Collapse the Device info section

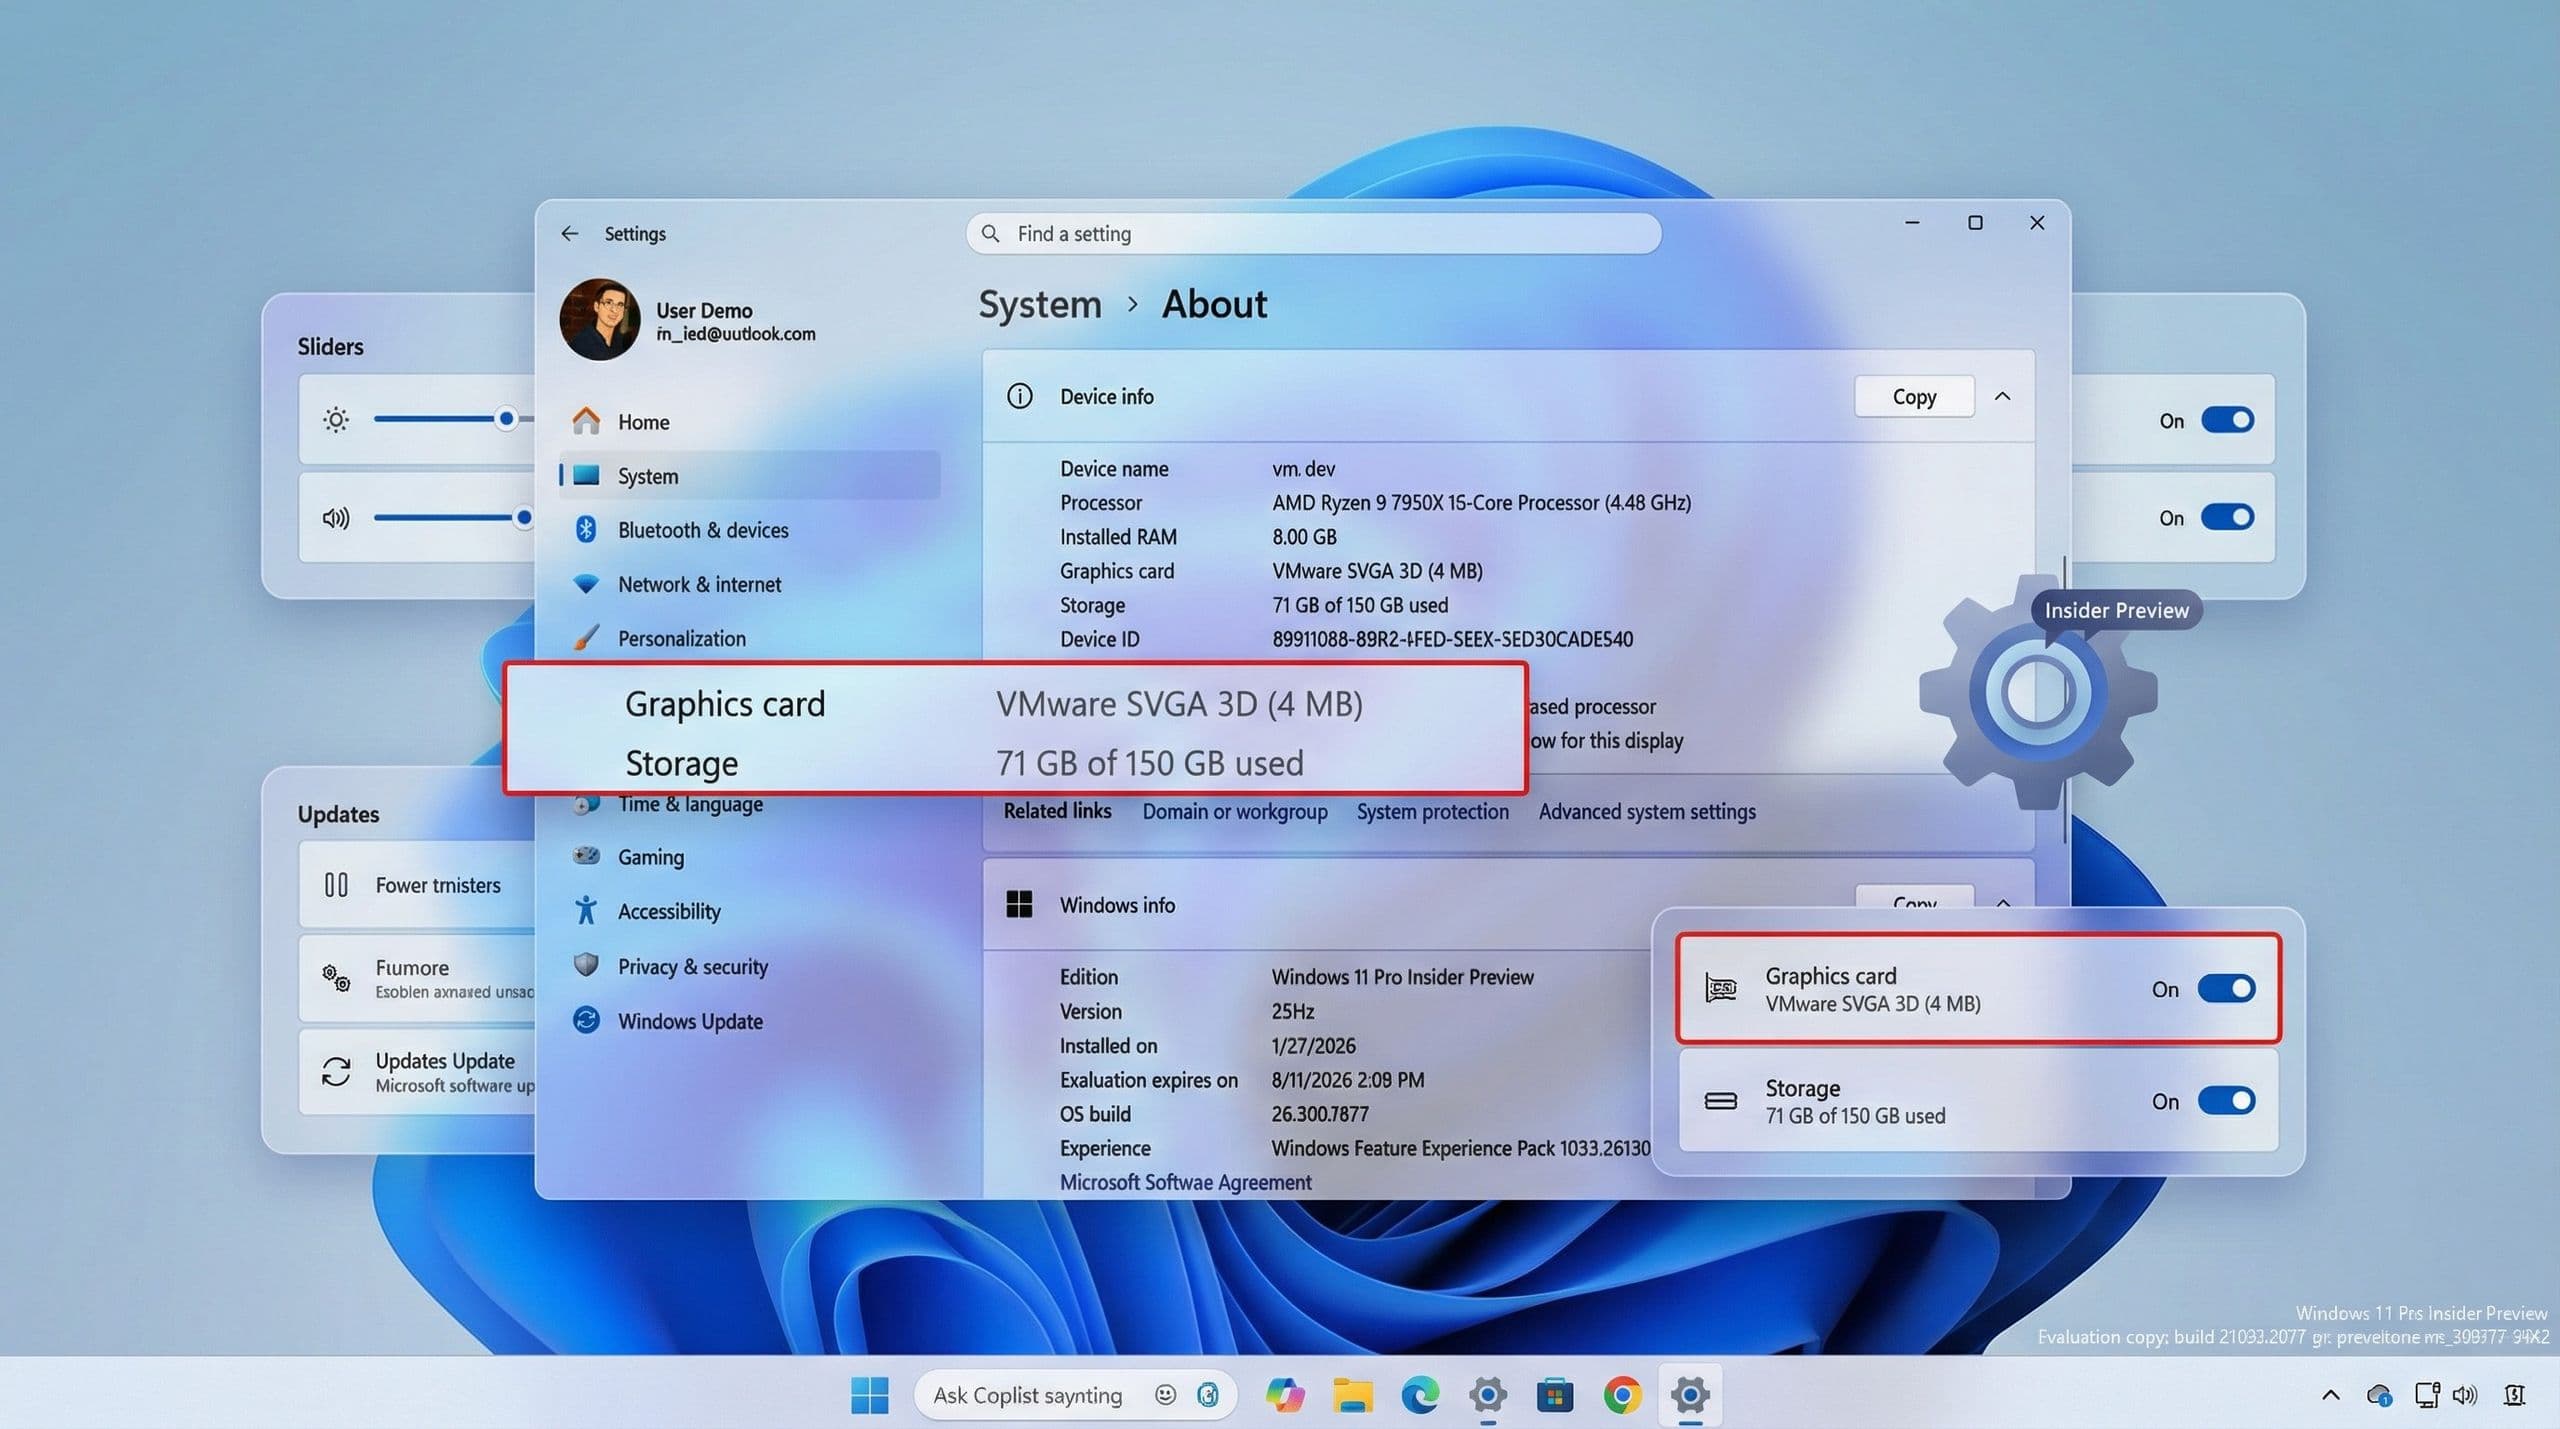2004,396
